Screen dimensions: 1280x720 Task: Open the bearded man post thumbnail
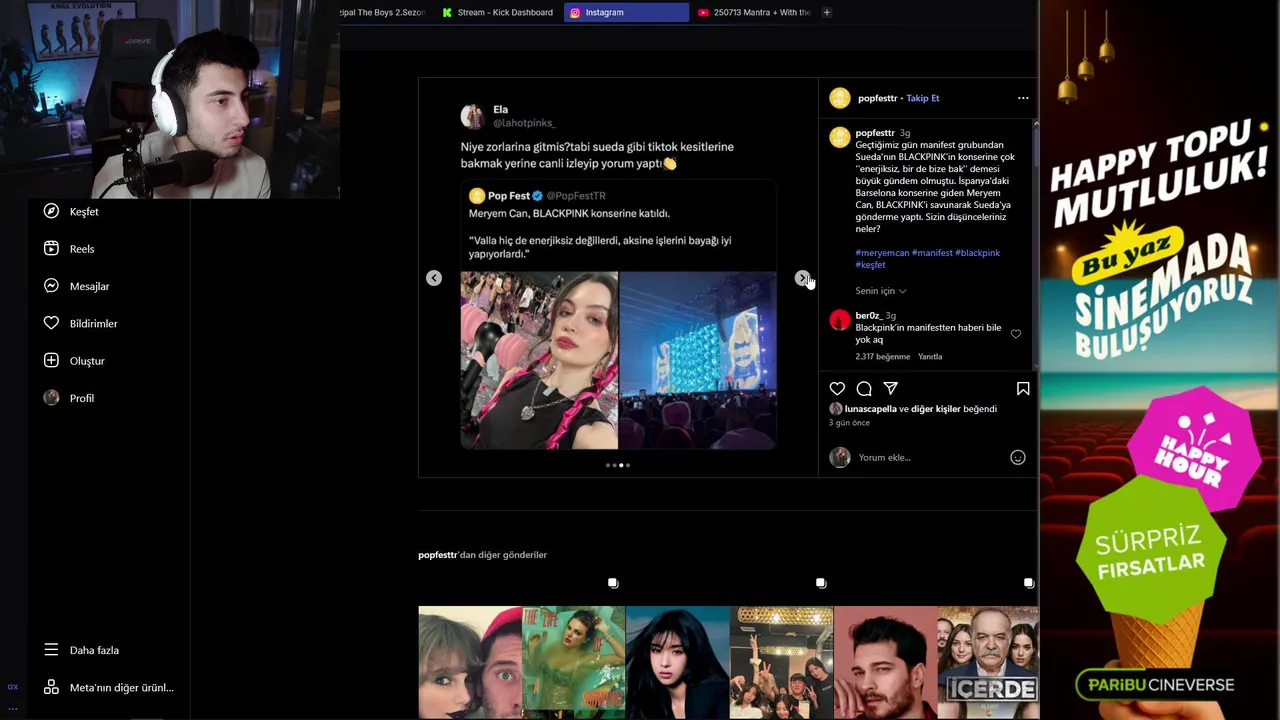(886, 661)
